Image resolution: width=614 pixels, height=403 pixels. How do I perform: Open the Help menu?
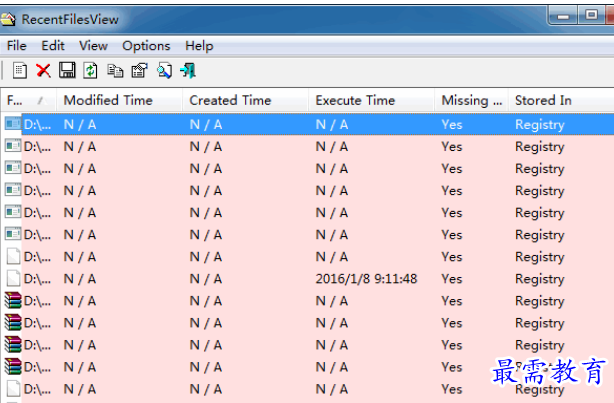click(x=199, y=46)
